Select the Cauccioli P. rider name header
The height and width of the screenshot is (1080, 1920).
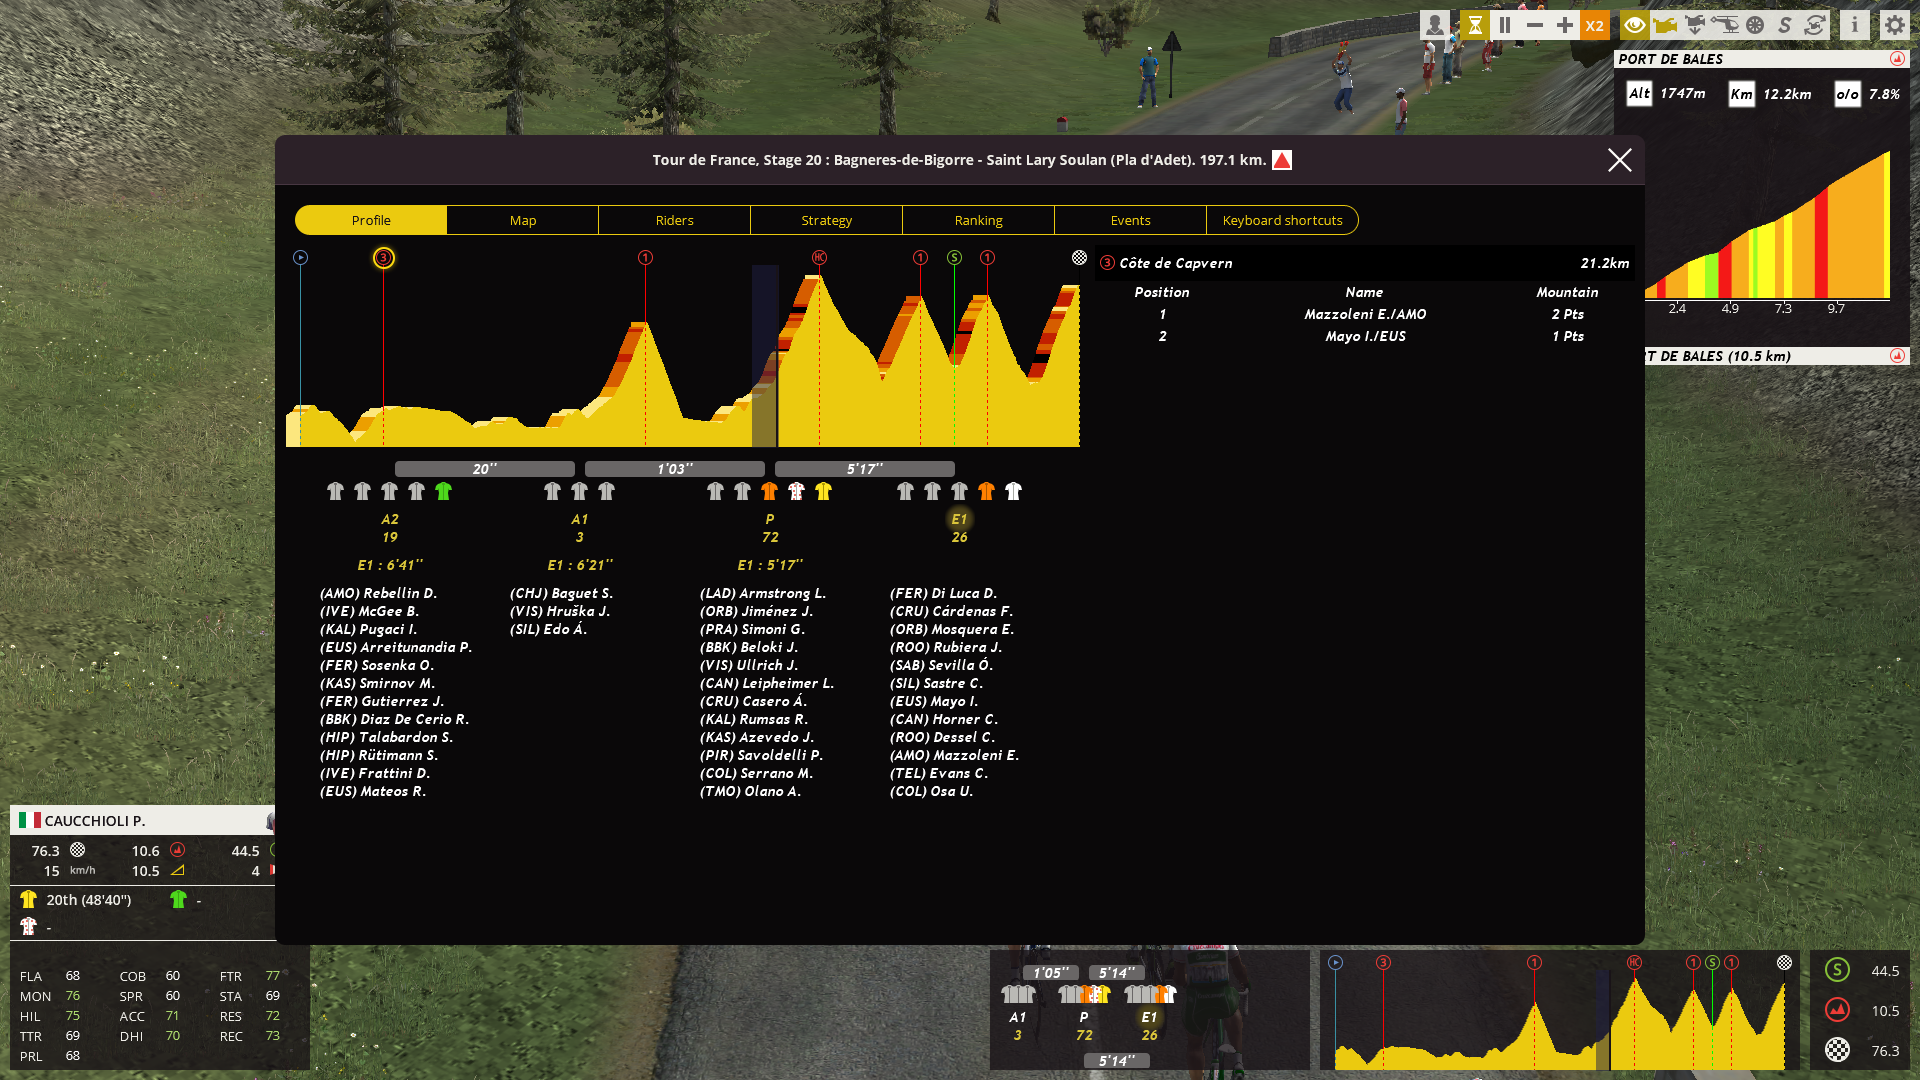click(x=95, y=821)
